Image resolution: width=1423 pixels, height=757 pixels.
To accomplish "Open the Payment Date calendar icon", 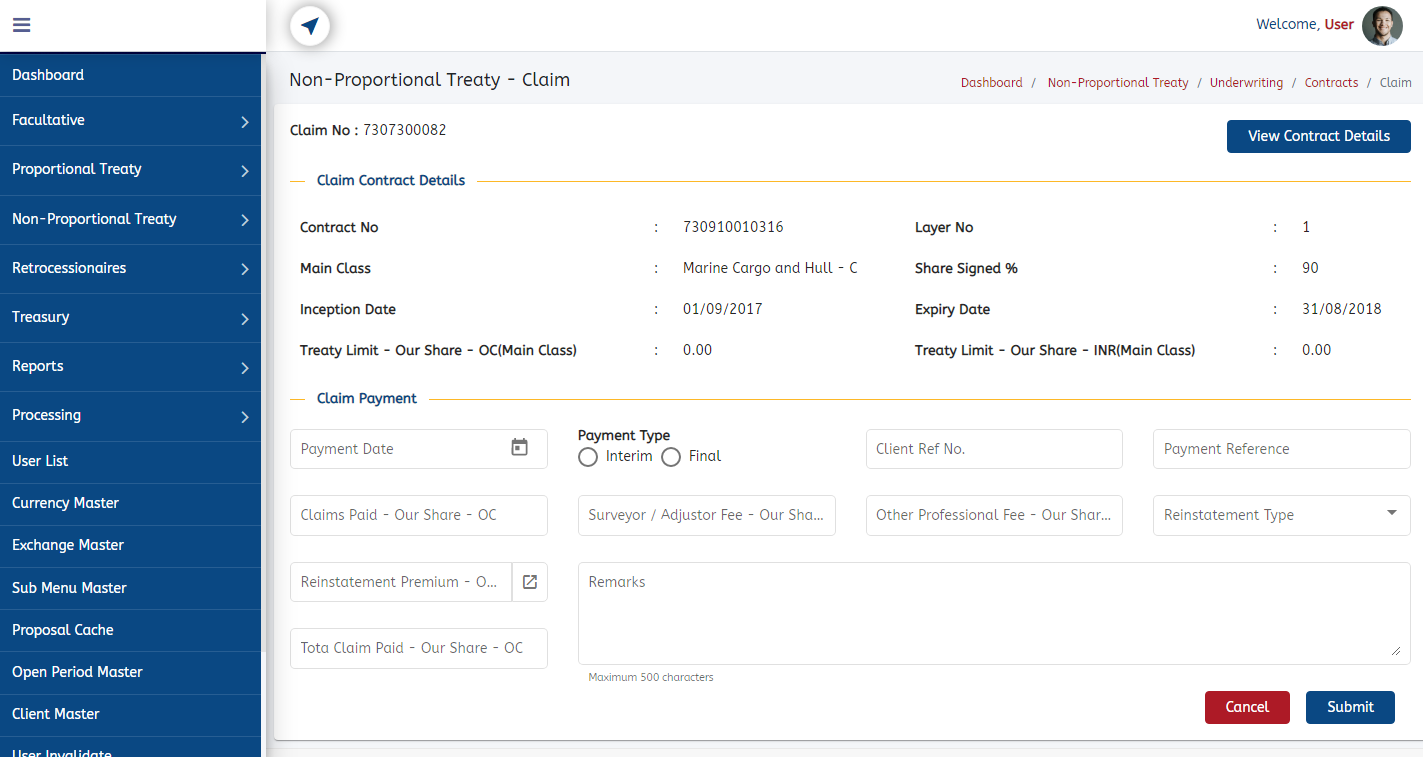I will click(519, 448).
